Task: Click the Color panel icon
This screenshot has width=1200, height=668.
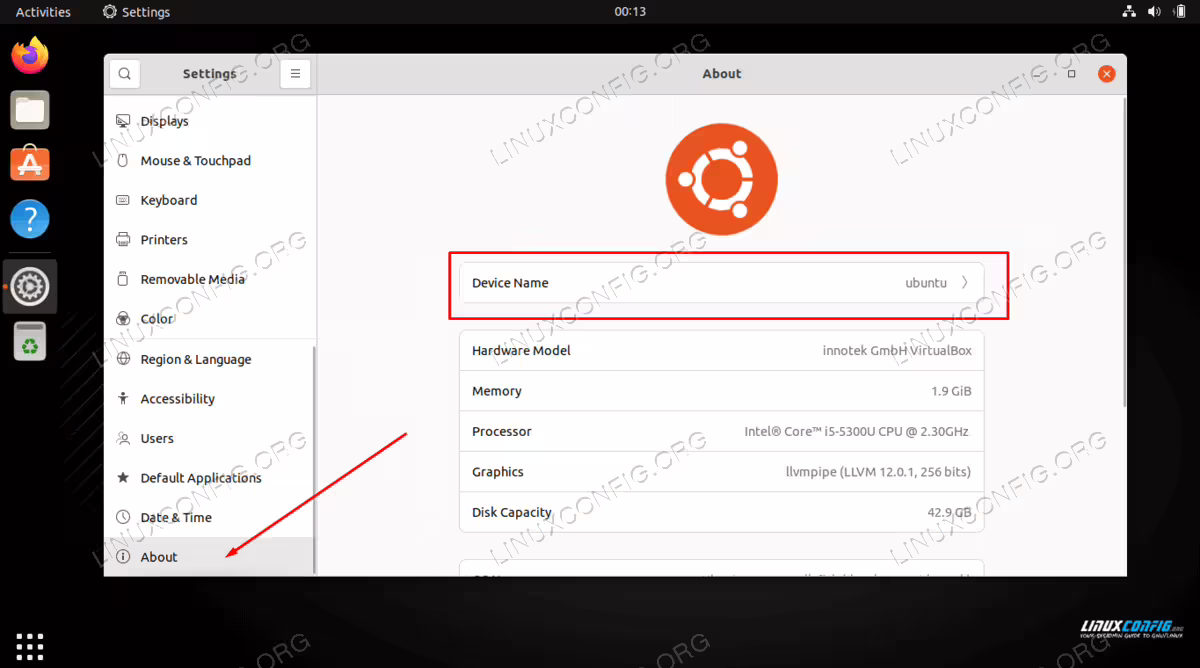Action: tap(123, 319)
